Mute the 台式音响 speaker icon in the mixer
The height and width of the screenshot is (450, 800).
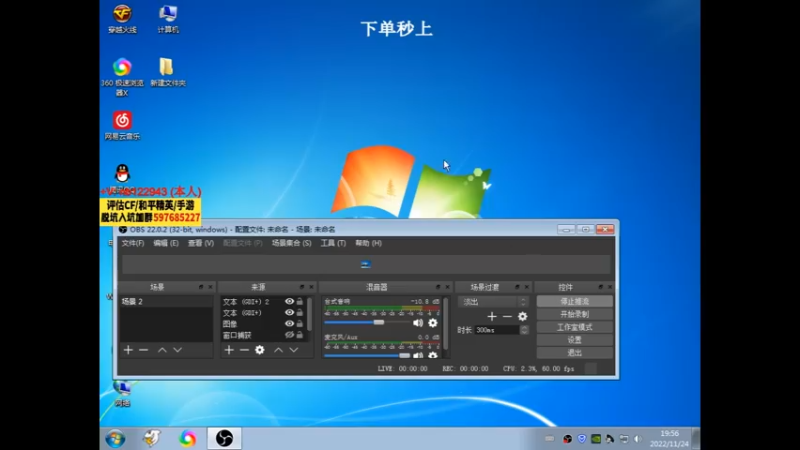(418, 322)
